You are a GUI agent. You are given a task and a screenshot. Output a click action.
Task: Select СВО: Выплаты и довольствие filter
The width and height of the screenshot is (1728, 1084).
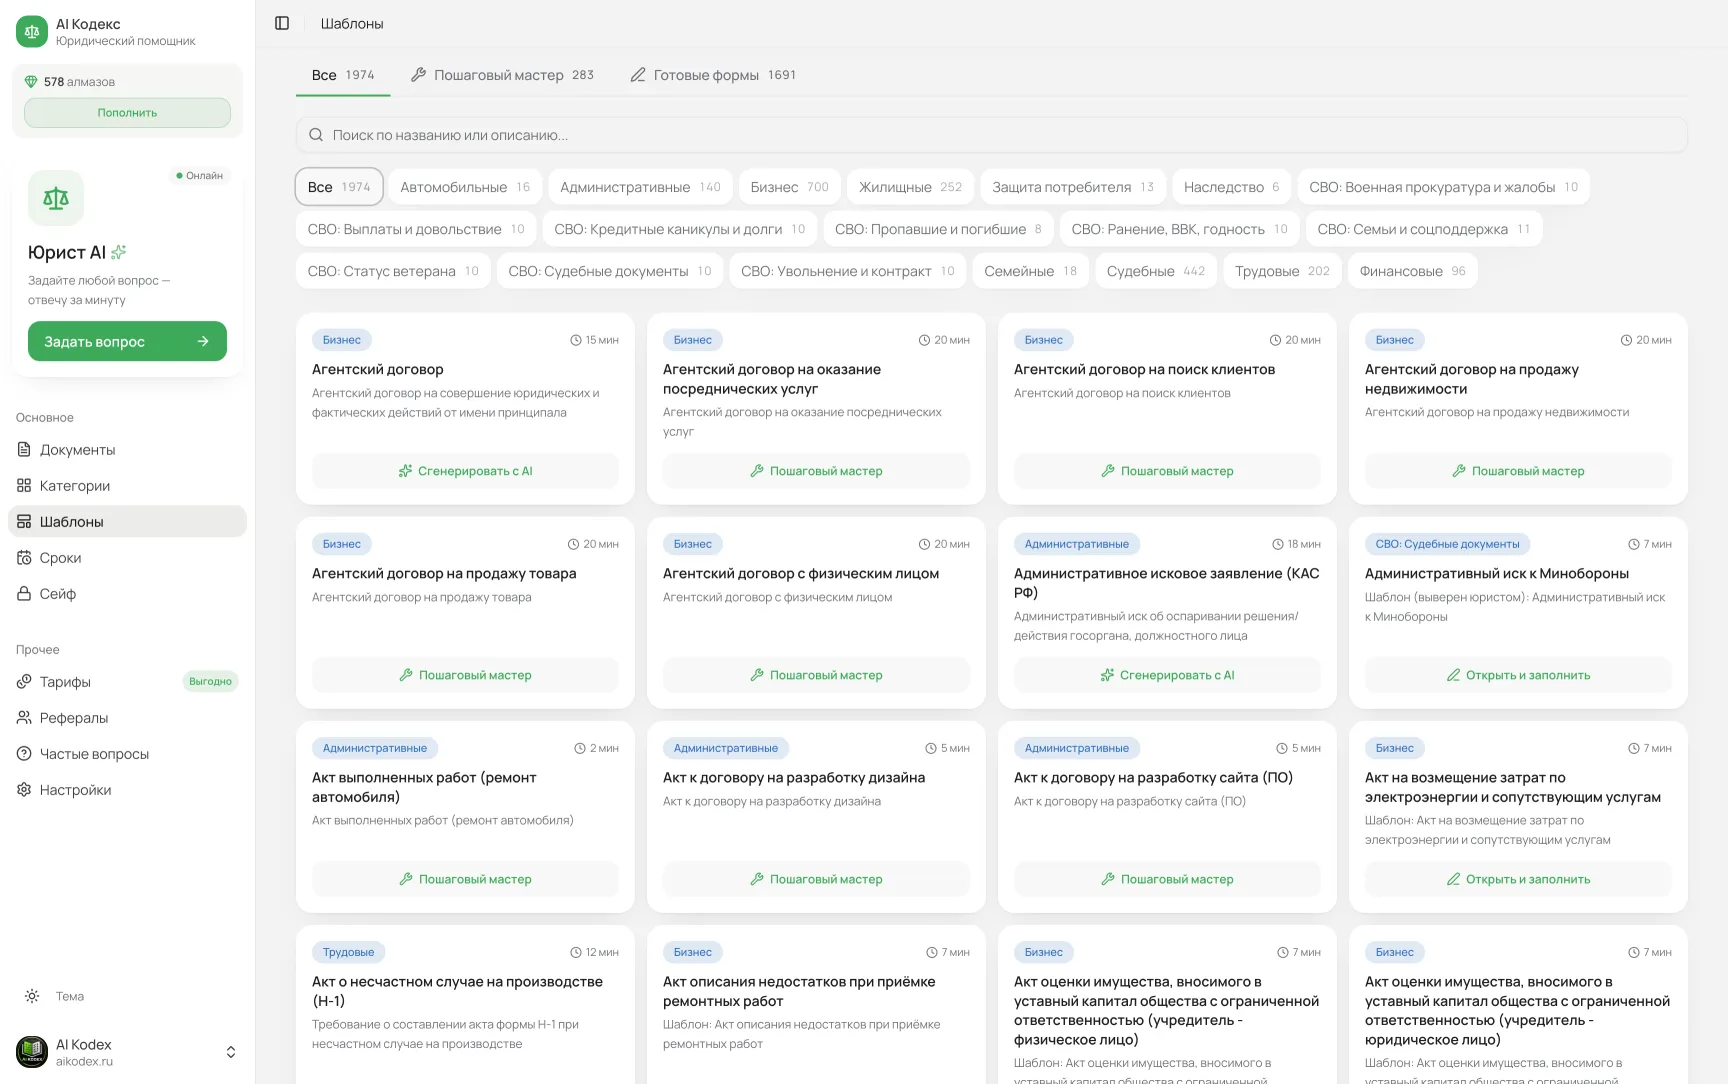click(x=416, y=229)
